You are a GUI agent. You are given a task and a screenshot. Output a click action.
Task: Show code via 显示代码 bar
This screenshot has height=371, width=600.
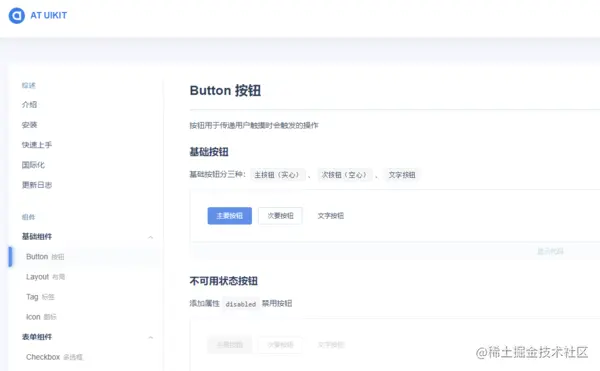pos(550,251)
